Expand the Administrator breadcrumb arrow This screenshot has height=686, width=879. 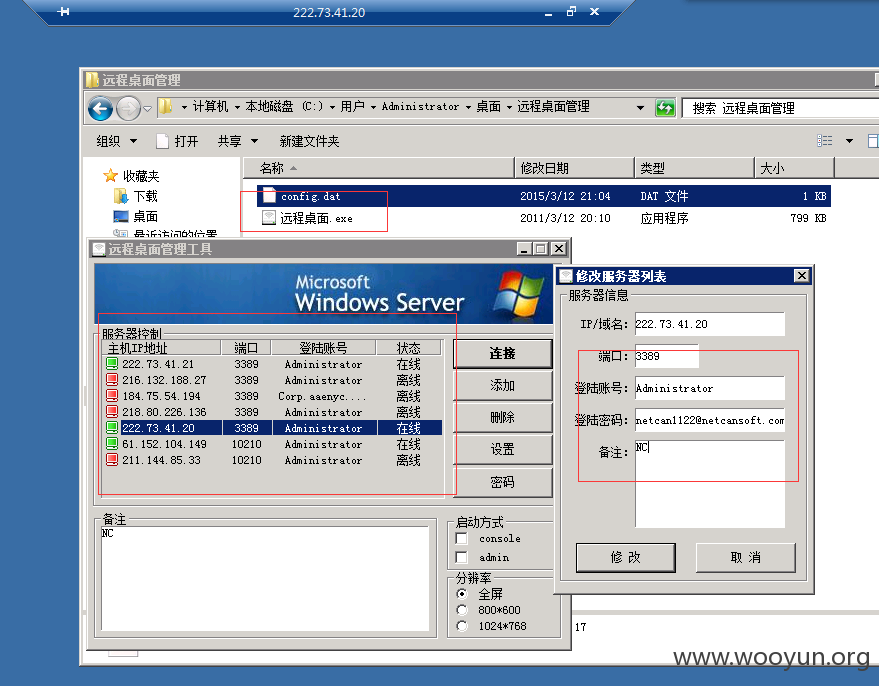468,107
